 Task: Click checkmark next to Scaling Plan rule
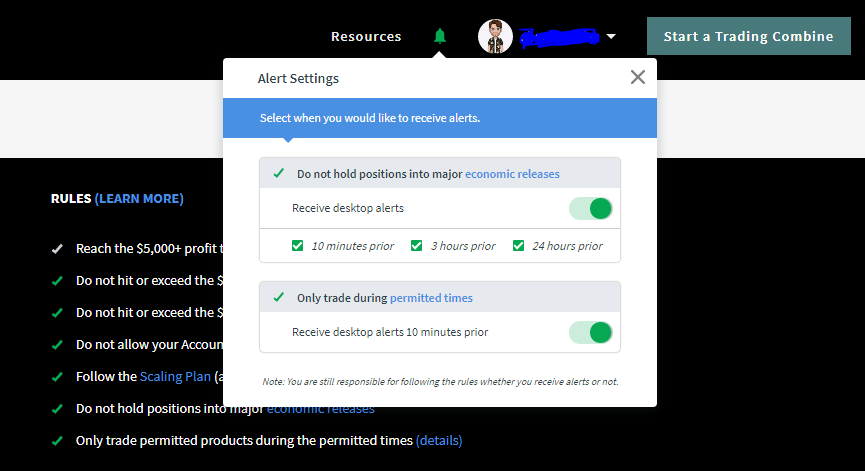[x=57, y=377]
